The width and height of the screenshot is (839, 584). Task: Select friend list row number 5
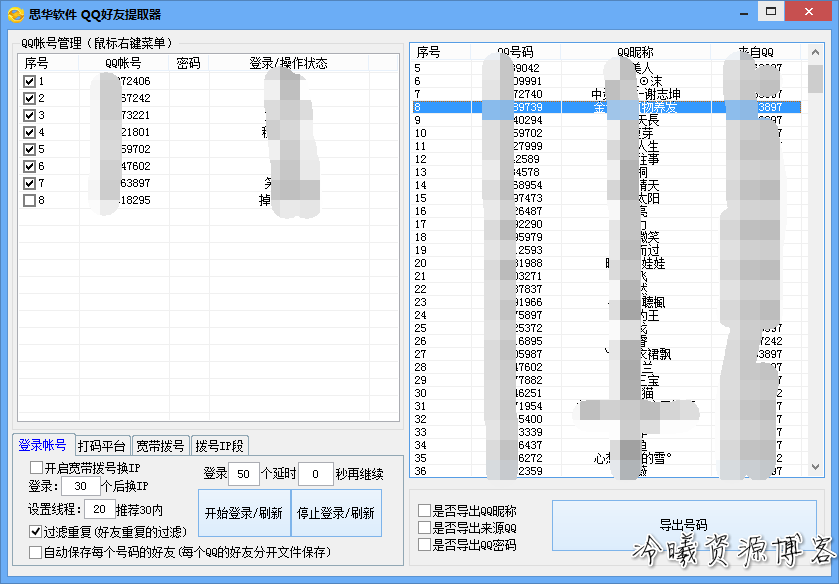pyautogui.click(x=606, y=68)
